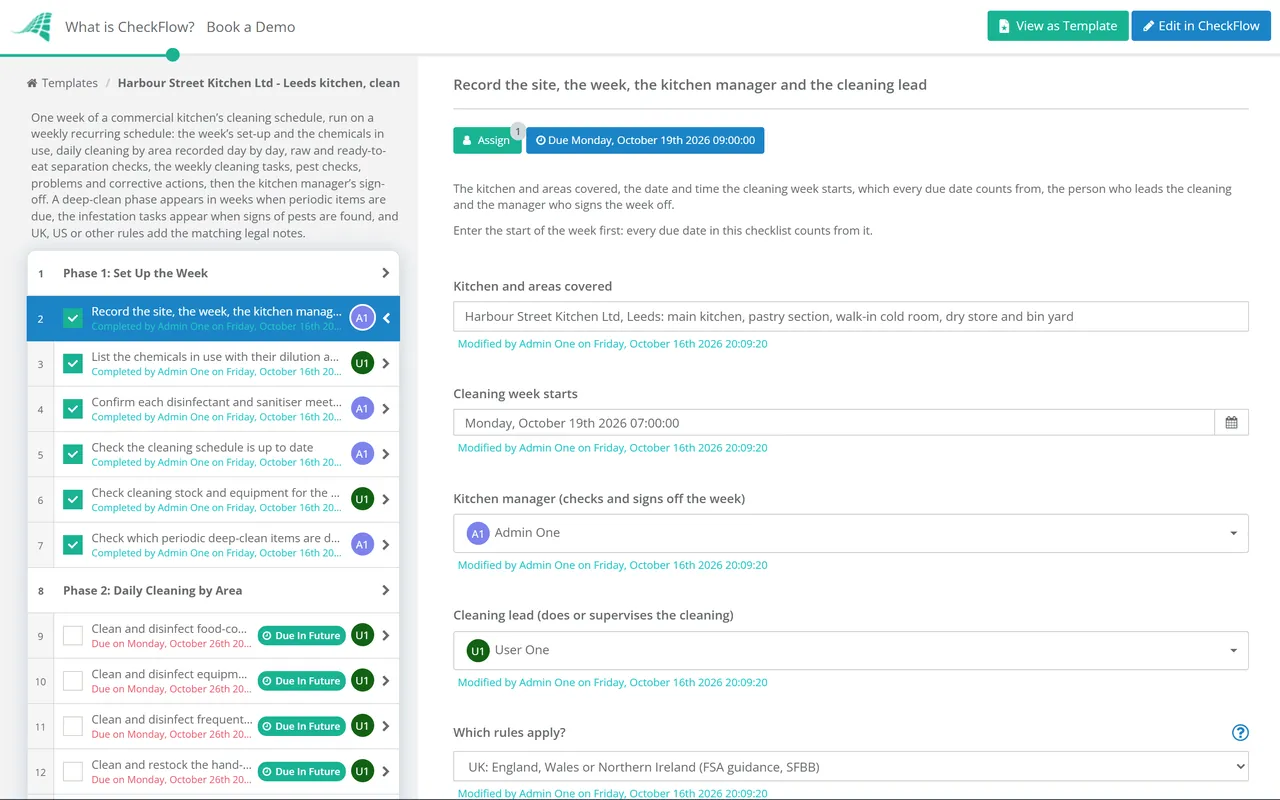Uncheck the Record the site task checkbox

73,318
